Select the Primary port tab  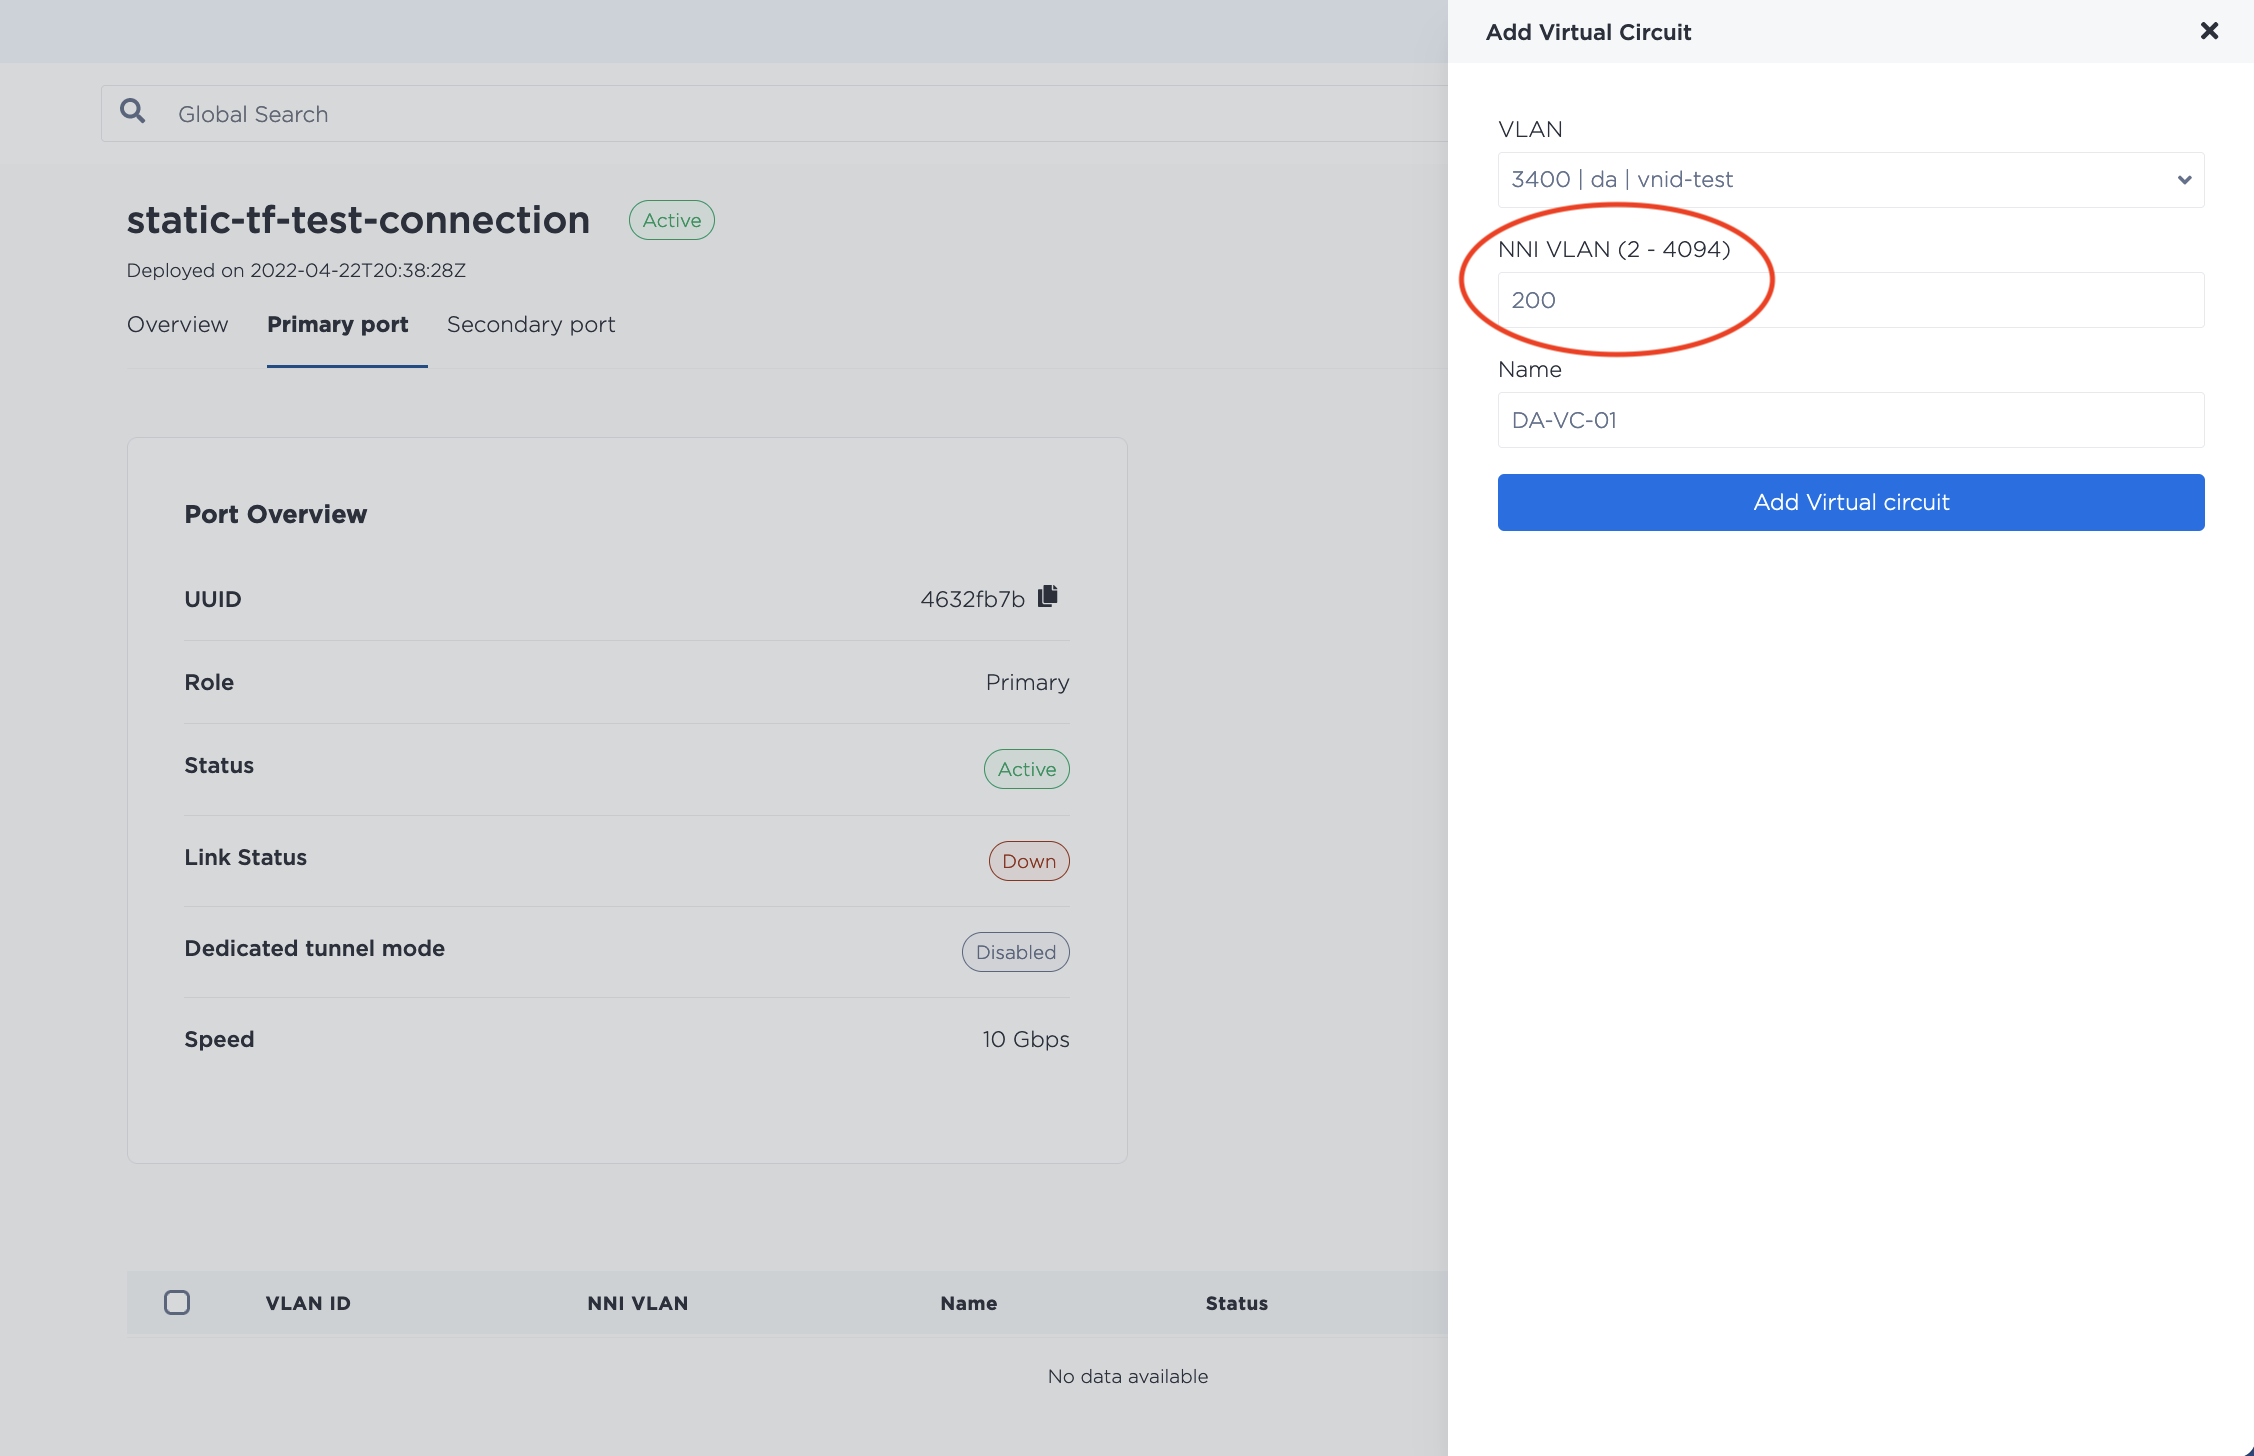338,324
